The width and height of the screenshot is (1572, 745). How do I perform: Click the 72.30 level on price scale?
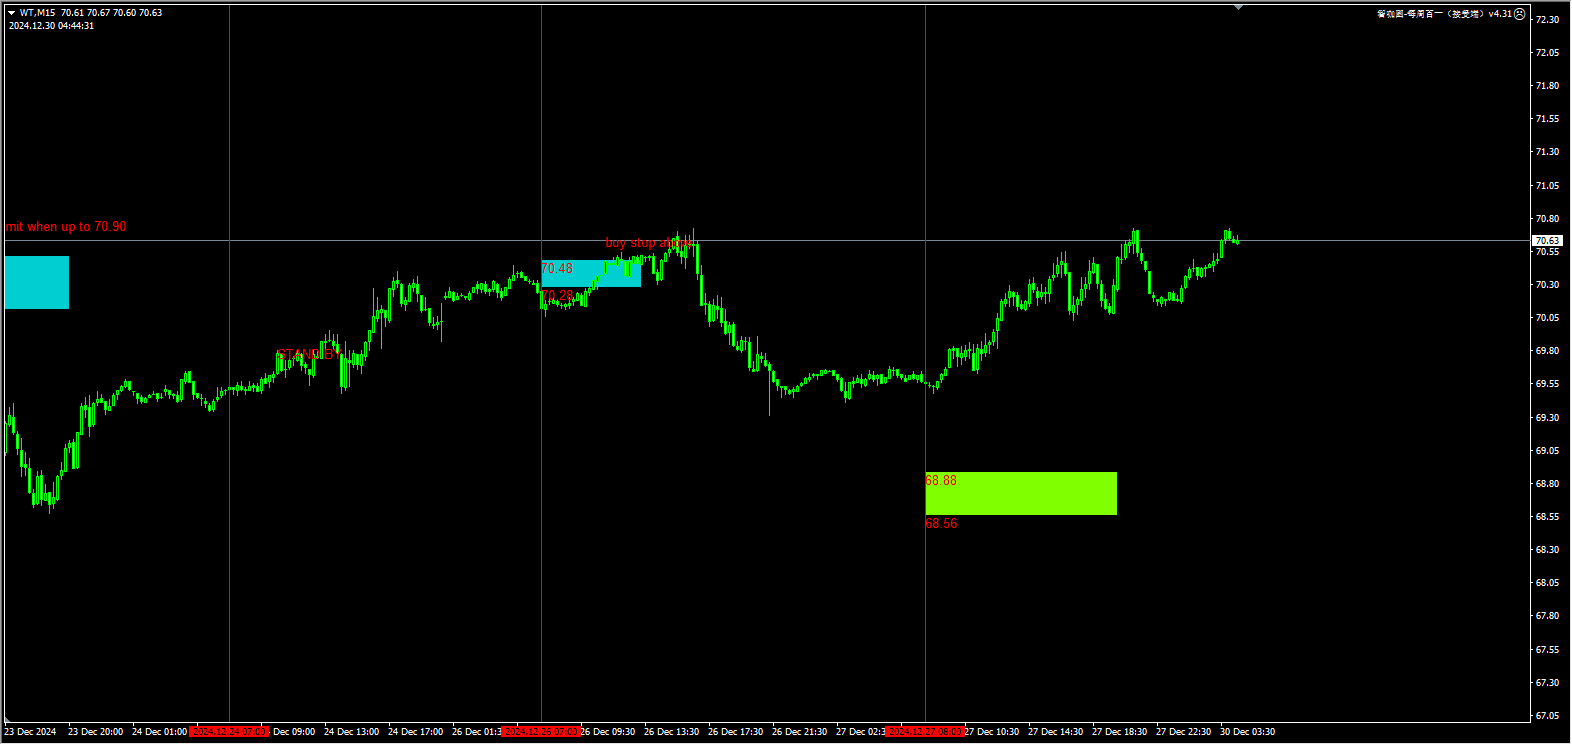(x=1546, y=20)
